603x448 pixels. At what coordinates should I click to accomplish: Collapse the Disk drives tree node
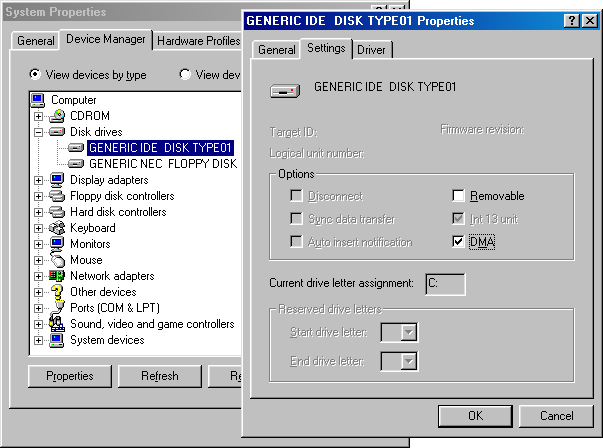coord(38,132)
